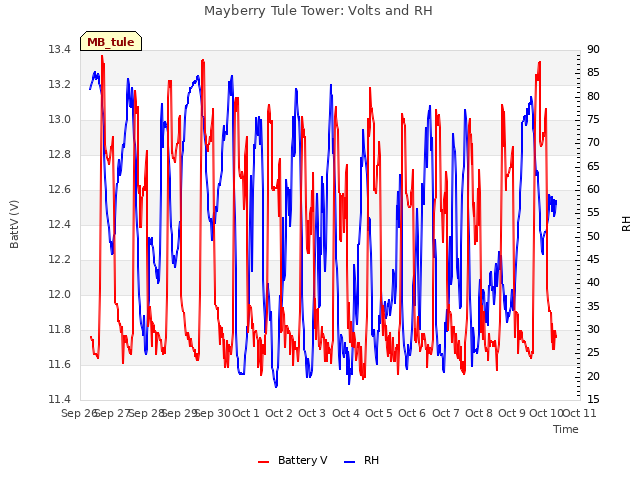The width and height of the screenshot is (640, 480).
Task: Click the 'Oct 2' date tick label
Action: tap(279, 414)
